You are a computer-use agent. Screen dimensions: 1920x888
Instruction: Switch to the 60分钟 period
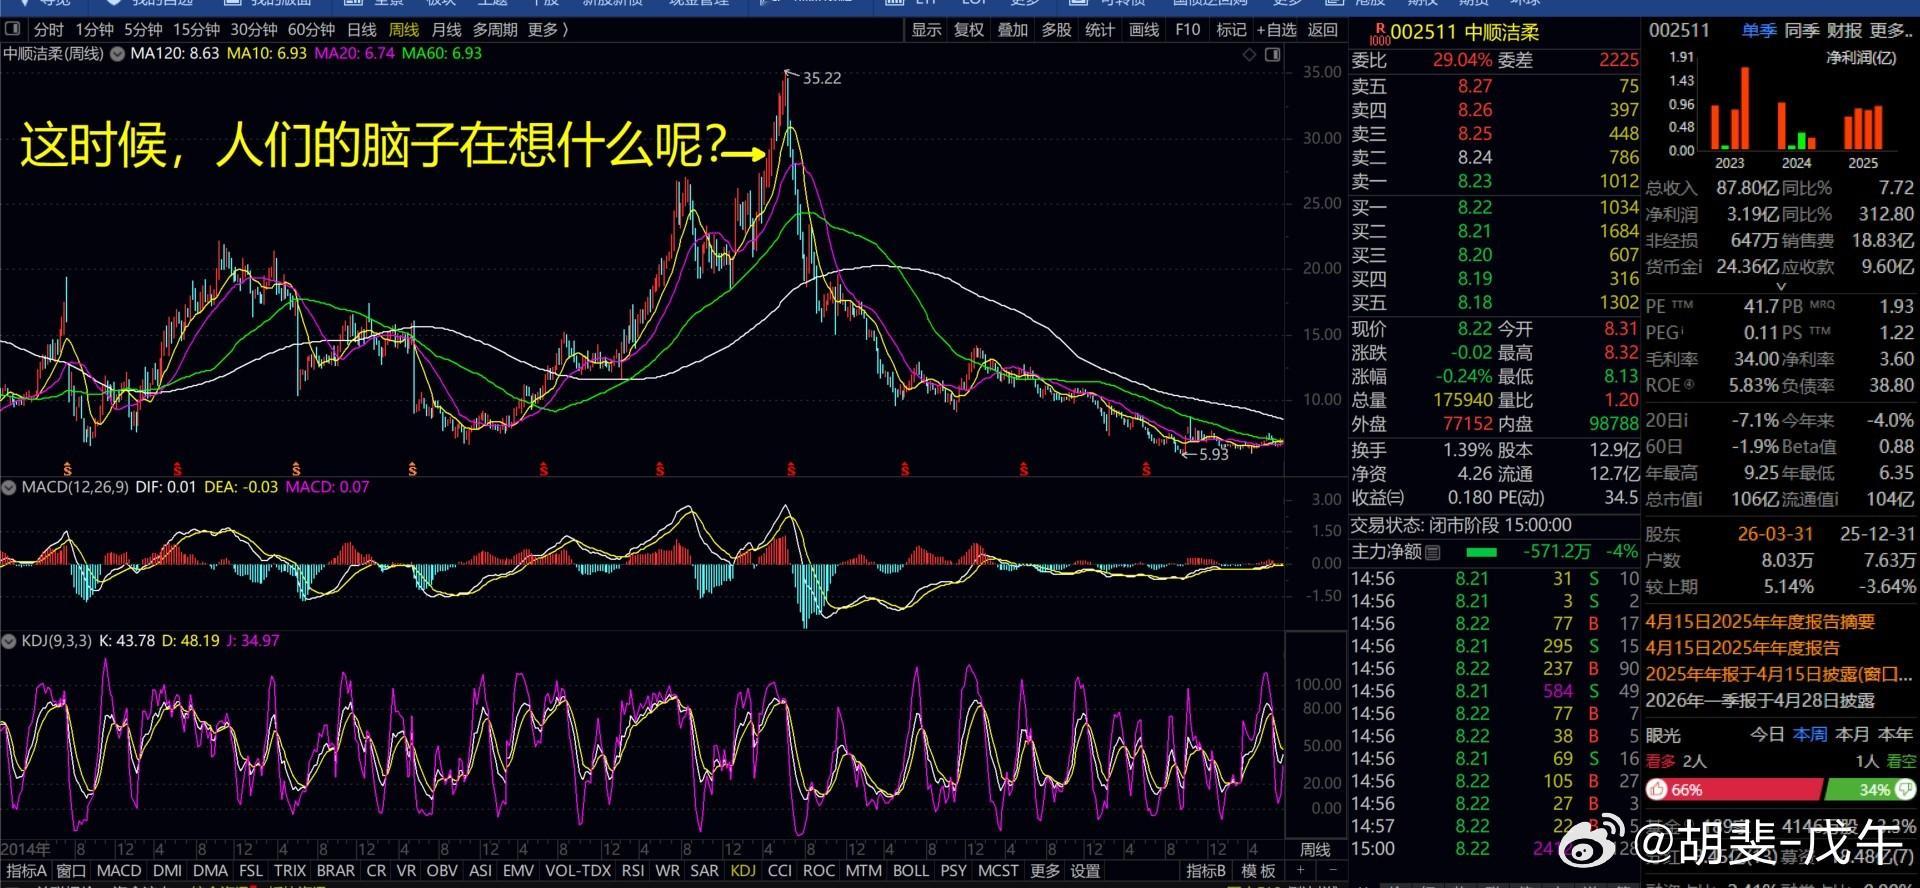[311, 30]
